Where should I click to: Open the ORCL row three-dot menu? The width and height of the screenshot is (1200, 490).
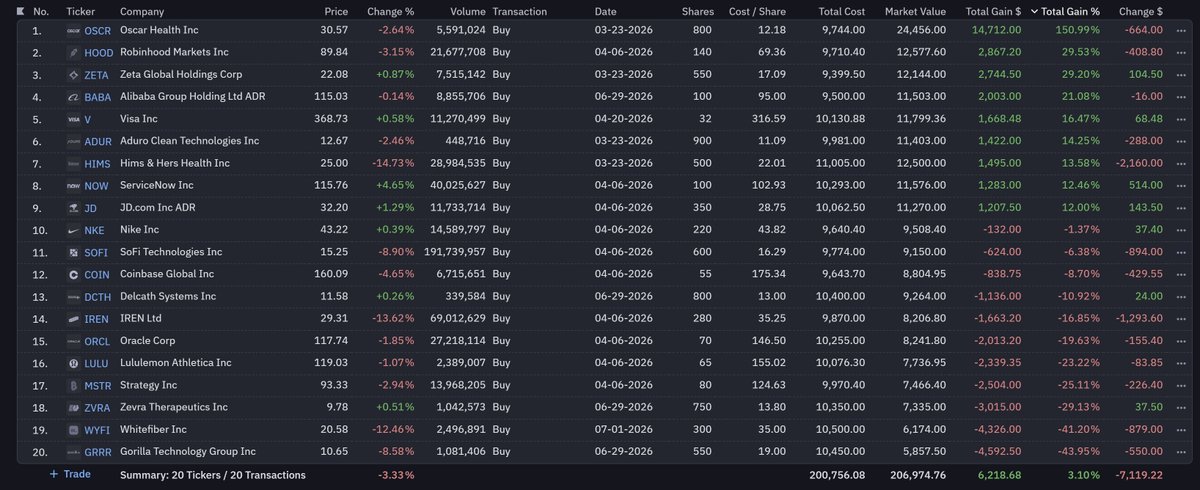click(x=1183, y=341)
